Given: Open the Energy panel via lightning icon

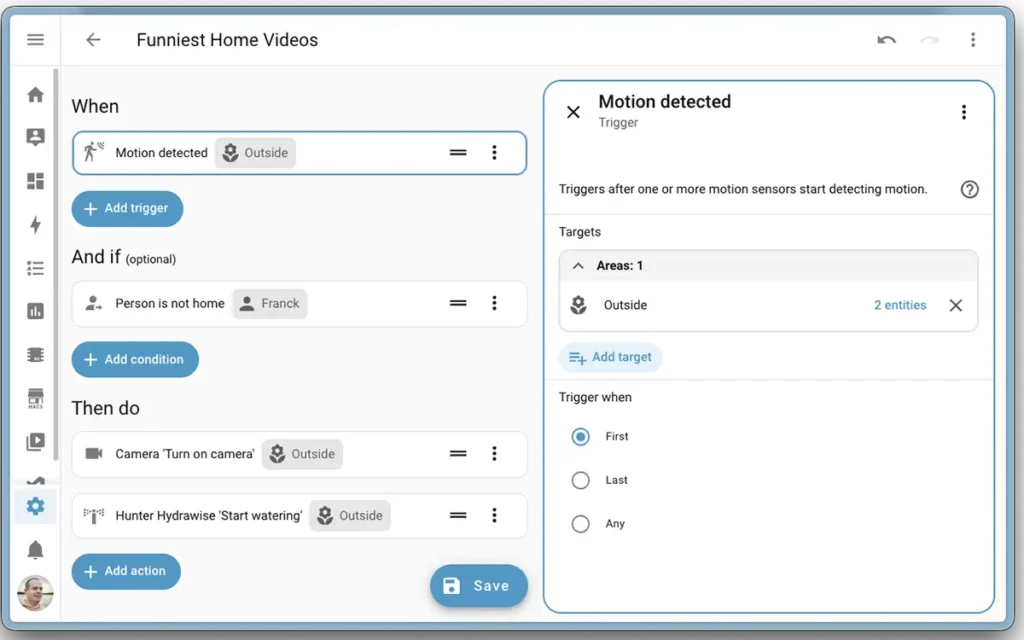Looking at the screenshot, I should [35, 224].
